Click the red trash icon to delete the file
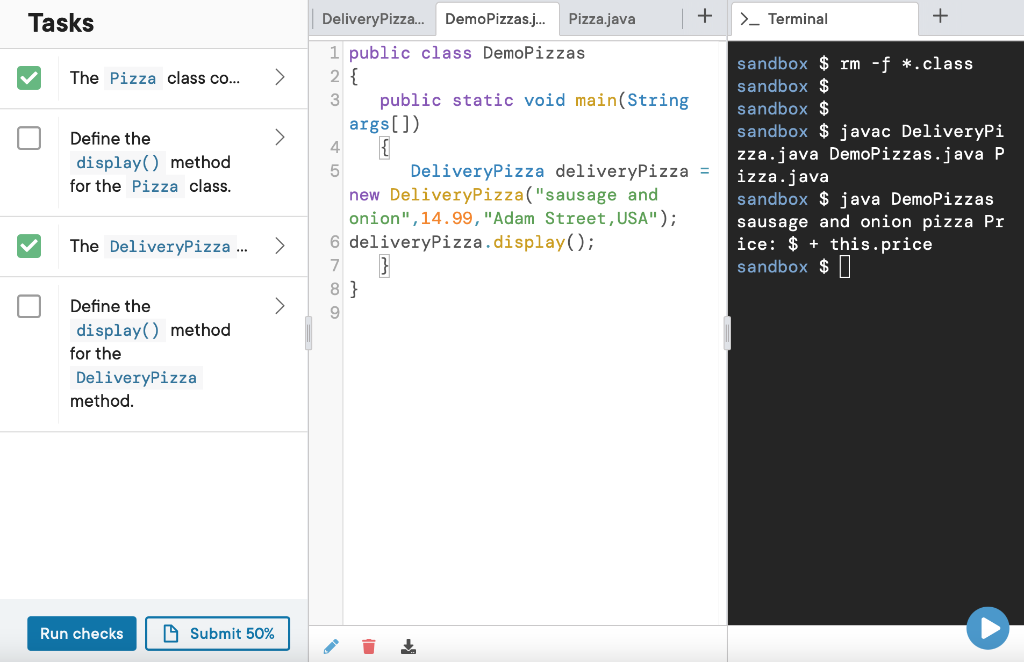This screenshot has height=662, width=1024. [x=369, y=646]
